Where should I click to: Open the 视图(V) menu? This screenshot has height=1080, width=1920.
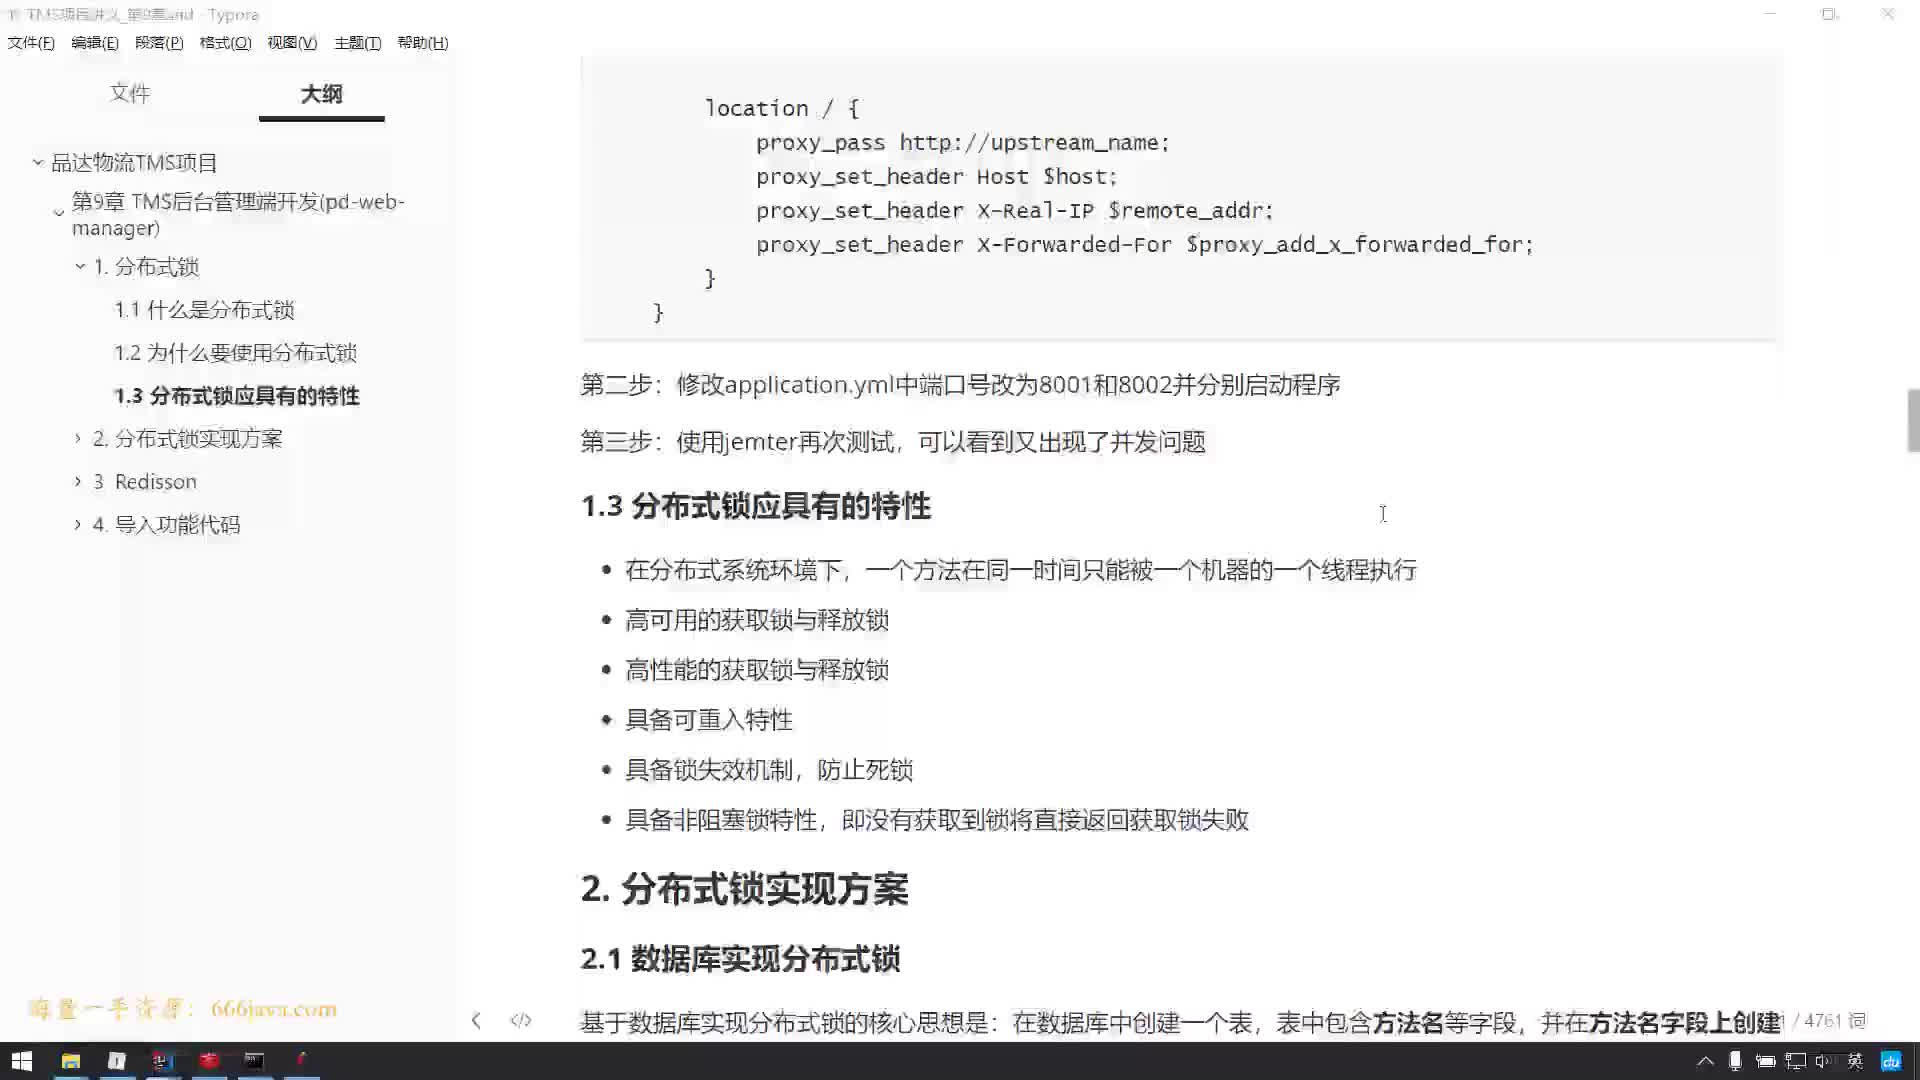(292, 43)
